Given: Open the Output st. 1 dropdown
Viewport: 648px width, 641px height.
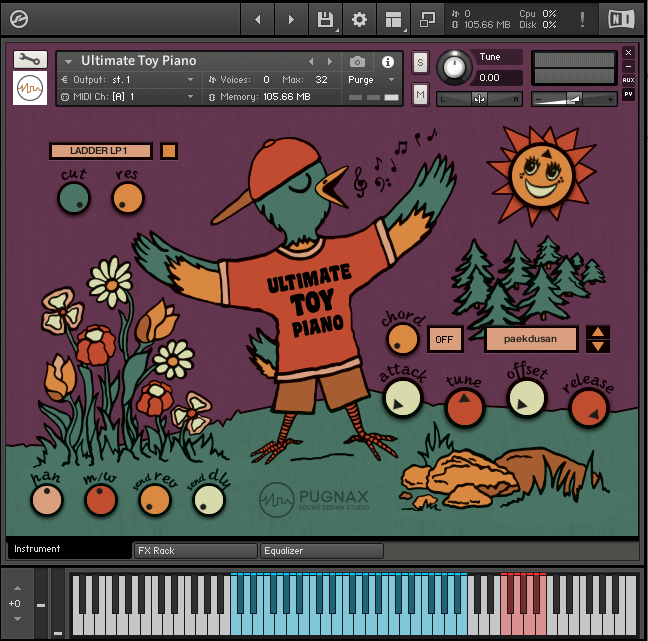Looking at the screenshot, I should tap(129, 80).
